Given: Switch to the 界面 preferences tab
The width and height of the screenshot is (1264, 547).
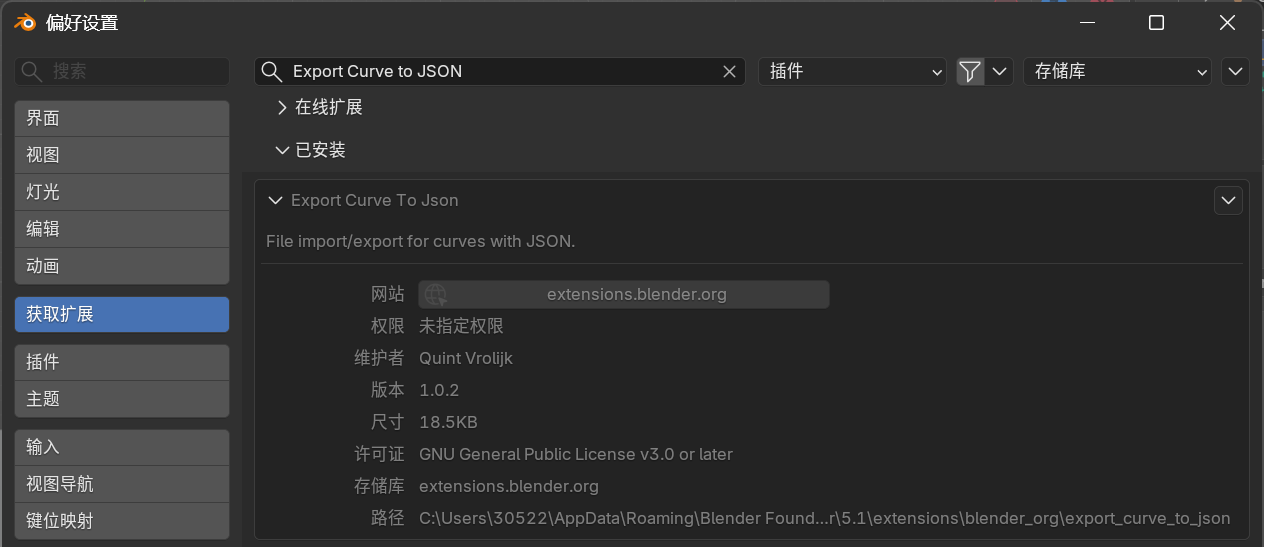Looking at the screenshot, I should point(122,118).
